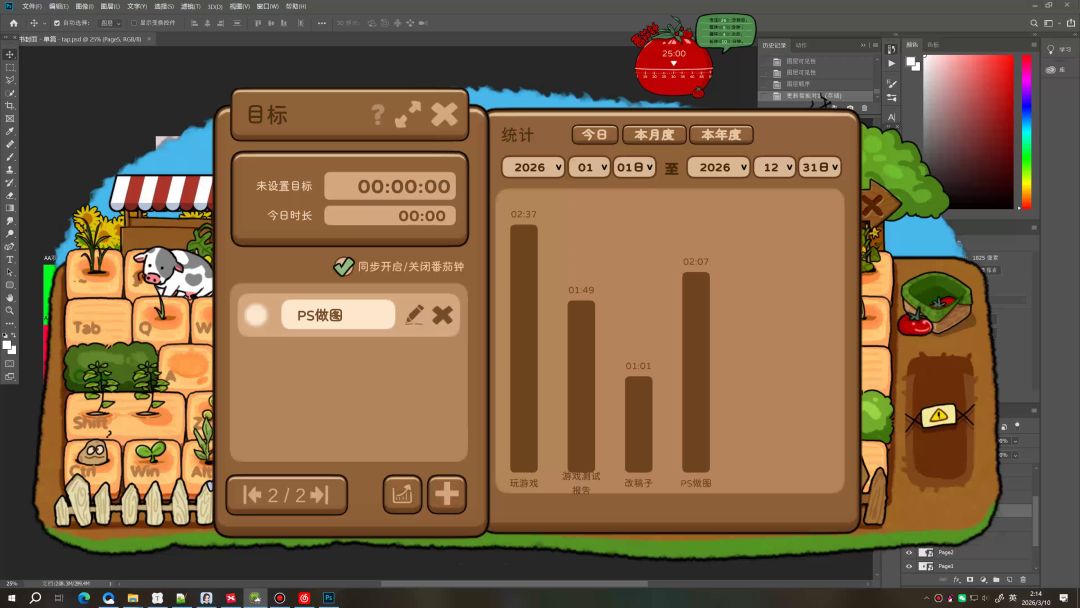The height and width of the screenshot is (608, 1080).
Task: Toggle 自动选择 checkbox in options bar
Action: point(56,23)
